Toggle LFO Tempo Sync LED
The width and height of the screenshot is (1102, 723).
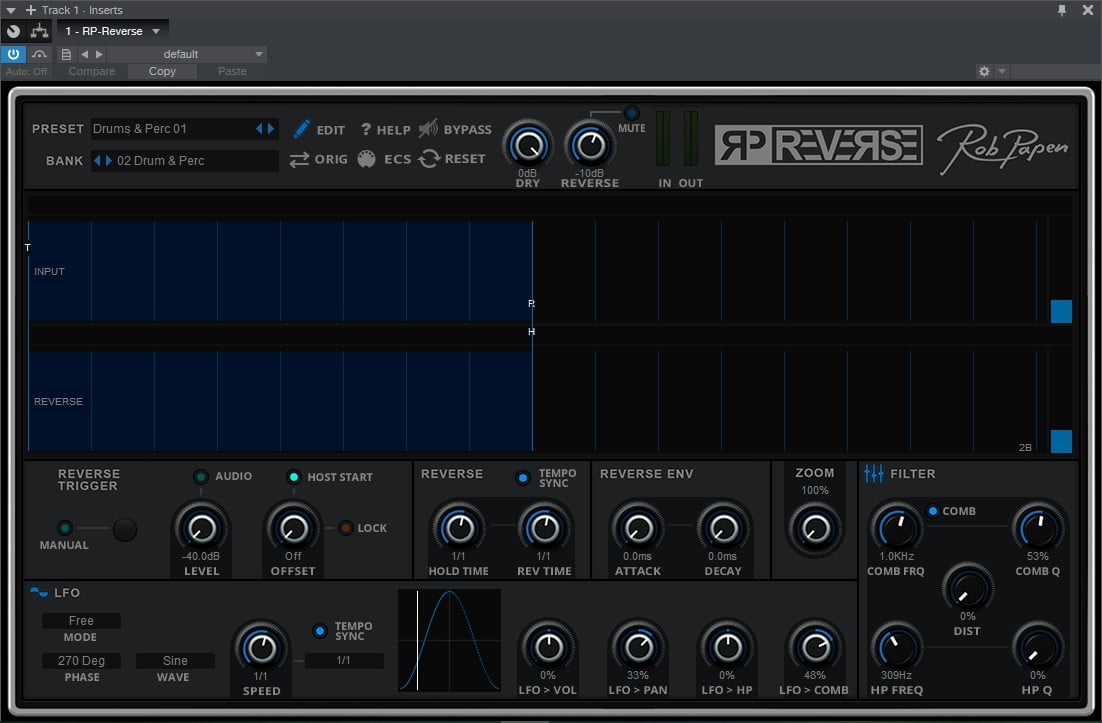click(x=320, y=631)
